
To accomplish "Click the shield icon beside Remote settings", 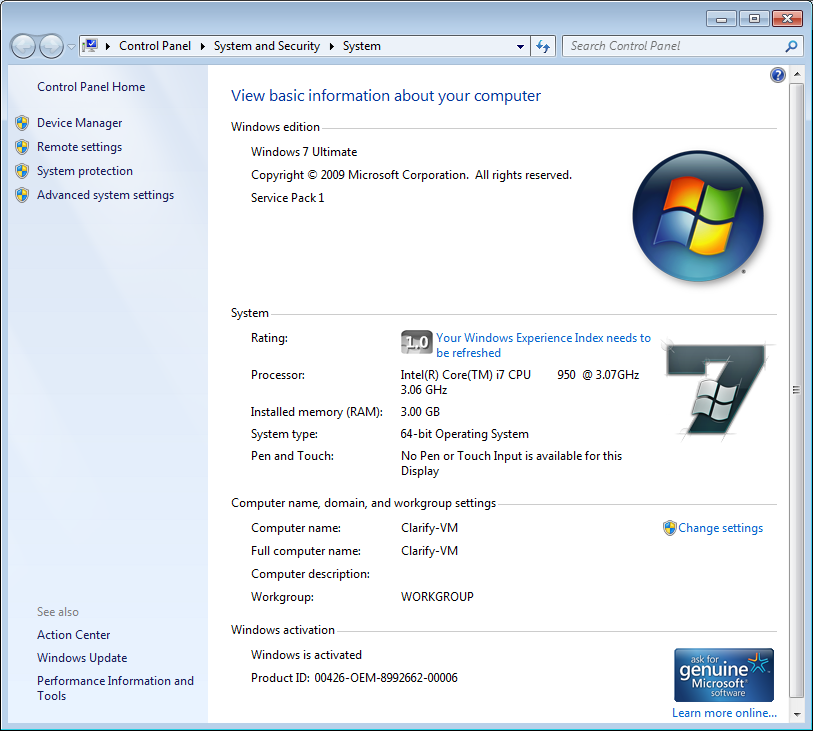I will (x=22, y=147).
